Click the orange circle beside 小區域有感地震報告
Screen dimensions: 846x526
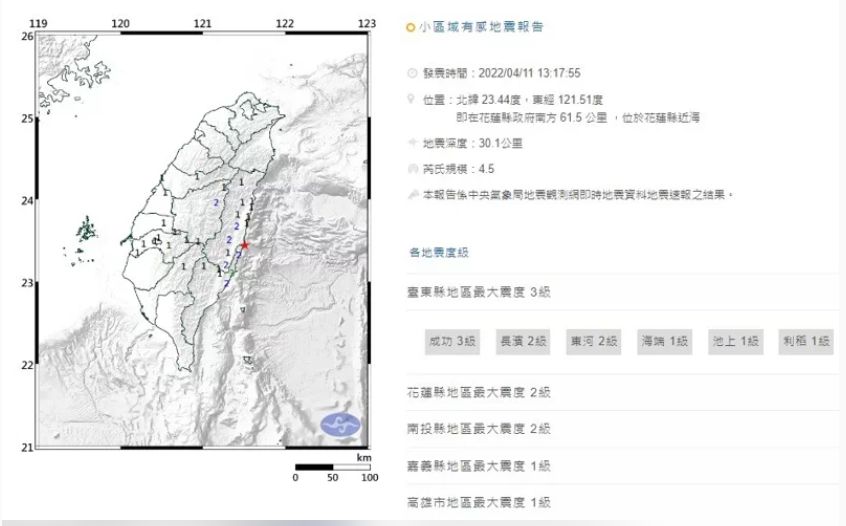point(411,28)
